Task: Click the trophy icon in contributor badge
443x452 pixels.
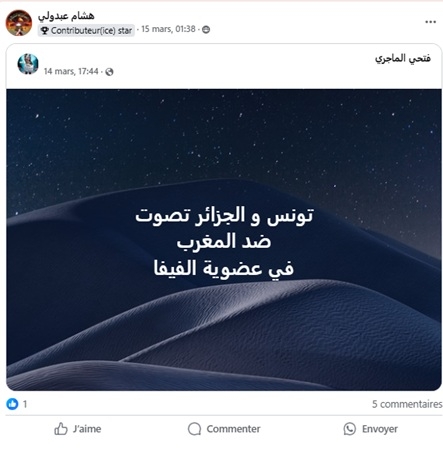Action: (x=44, y=31)
